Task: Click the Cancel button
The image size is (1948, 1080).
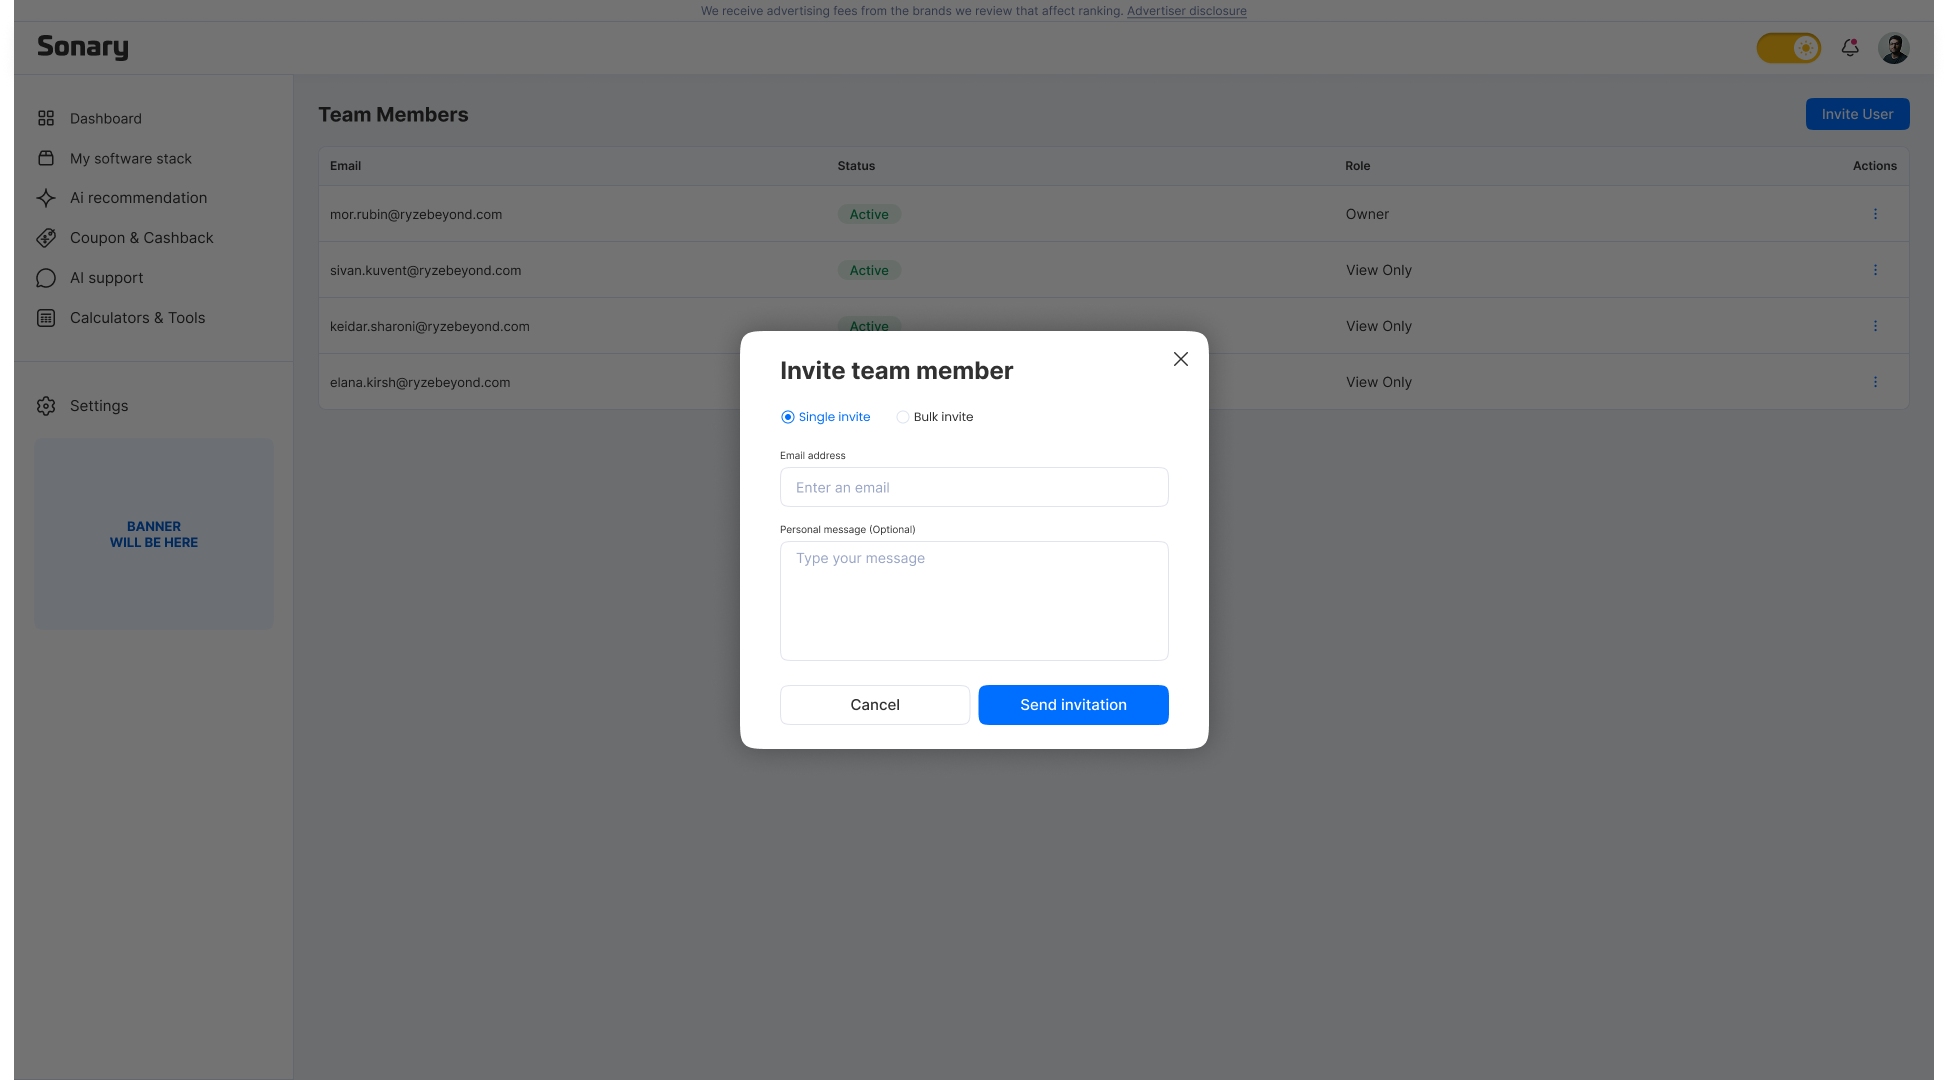Action: 875,705
